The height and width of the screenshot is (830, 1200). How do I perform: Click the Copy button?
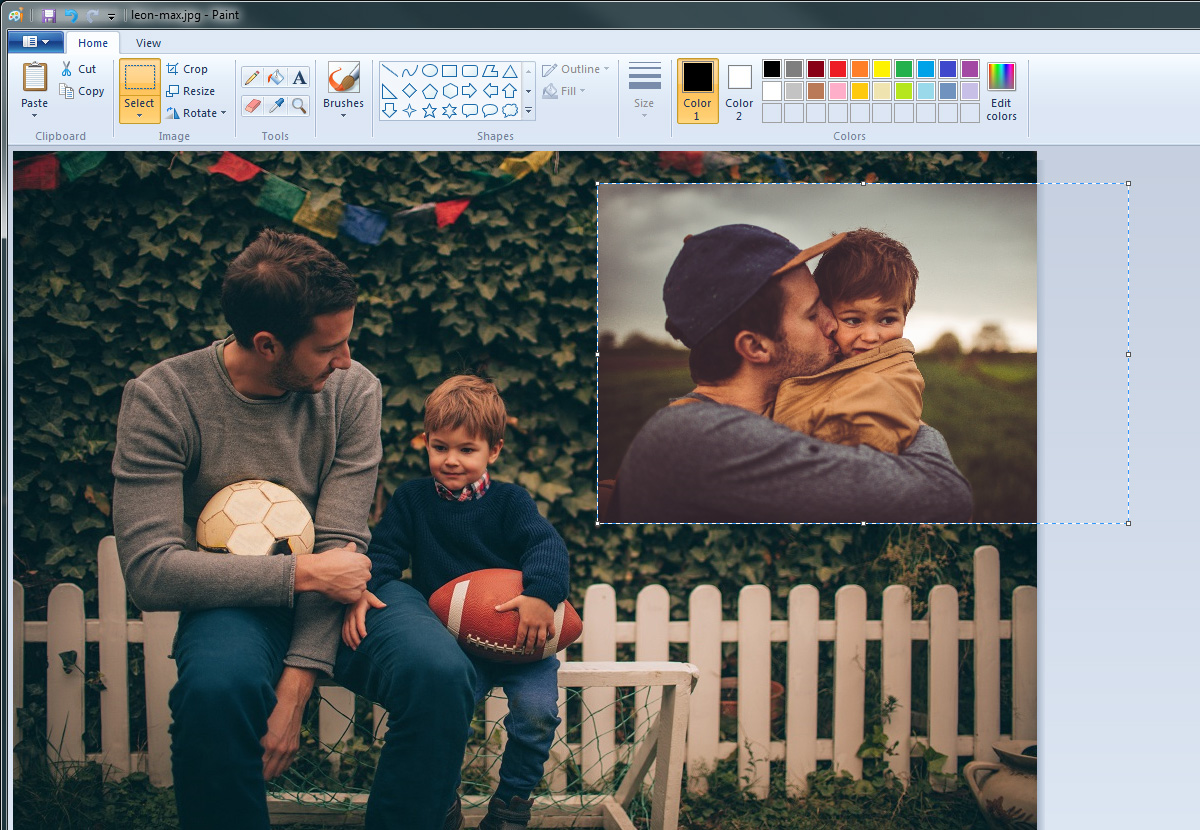[82, 91]
